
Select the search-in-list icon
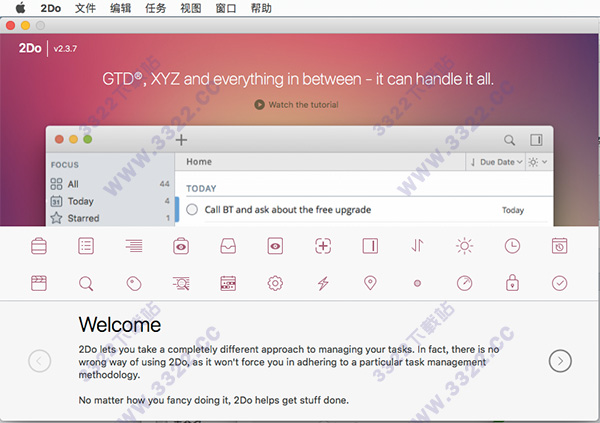pos(181,283)
